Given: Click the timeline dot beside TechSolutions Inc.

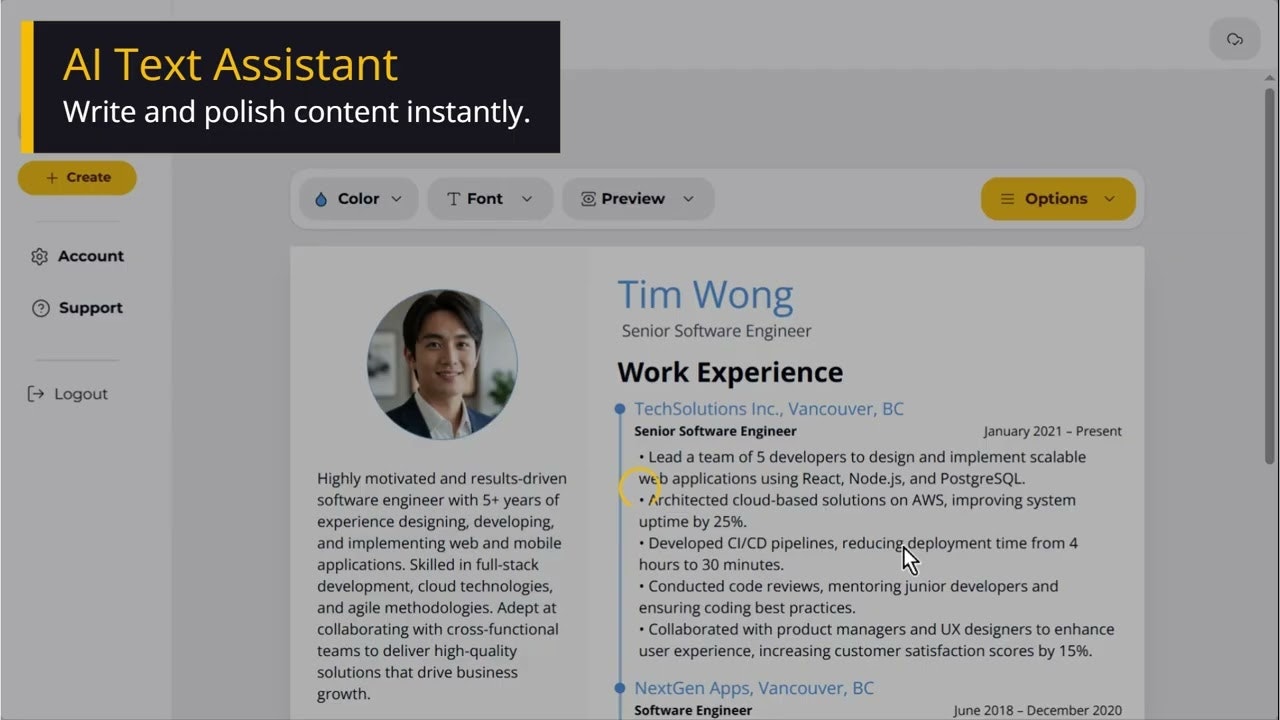Looking at the screenshot, I should (620, 409).
